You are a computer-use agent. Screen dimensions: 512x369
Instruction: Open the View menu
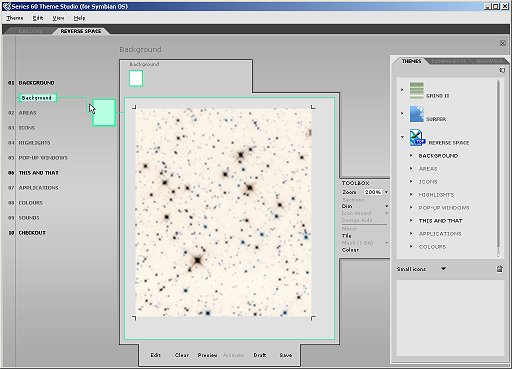tap(58, 18)
